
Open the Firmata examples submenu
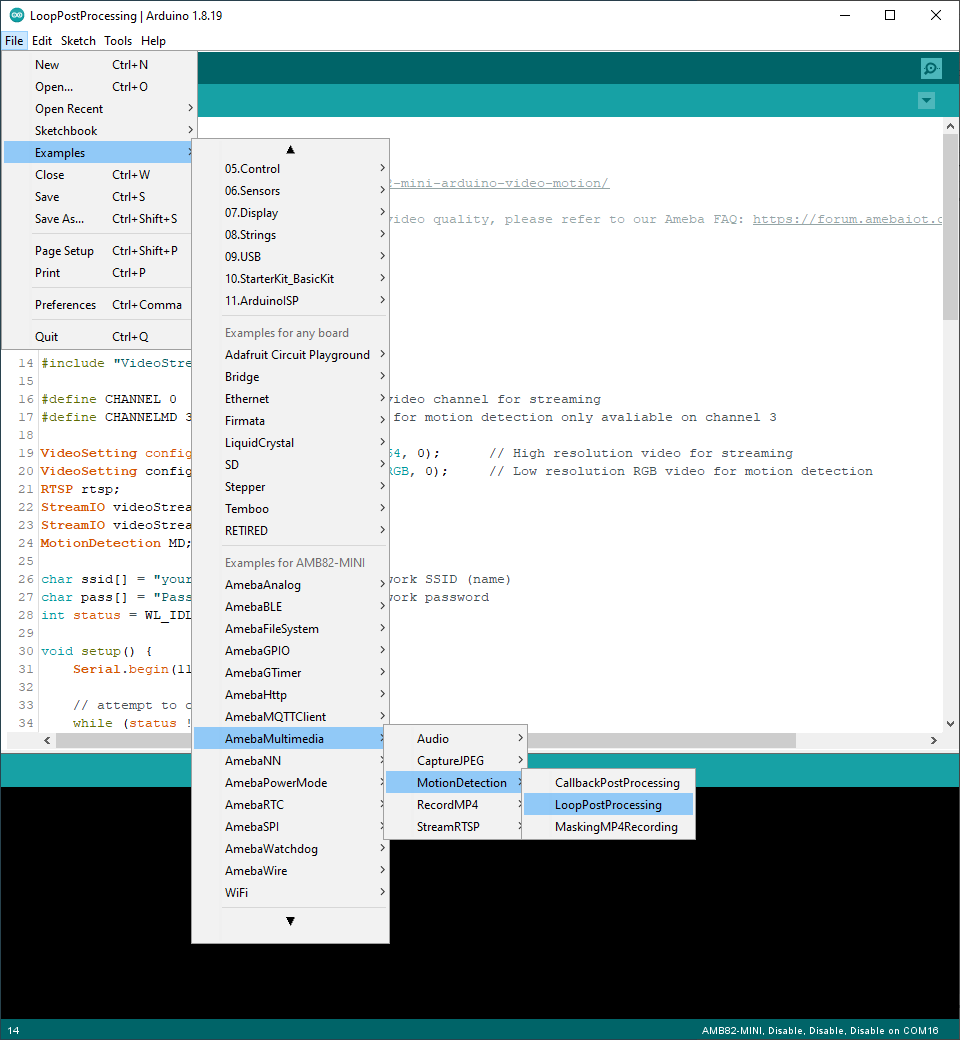click(x=291, y=421)
